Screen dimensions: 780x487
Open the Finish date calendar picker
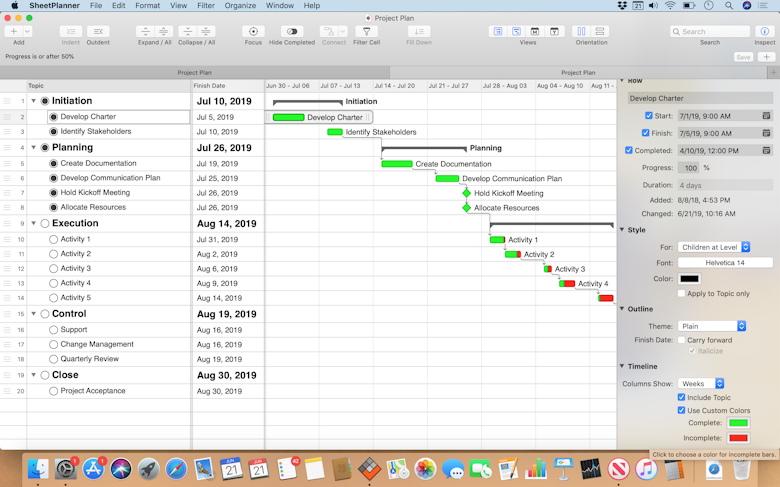[766, 133]
